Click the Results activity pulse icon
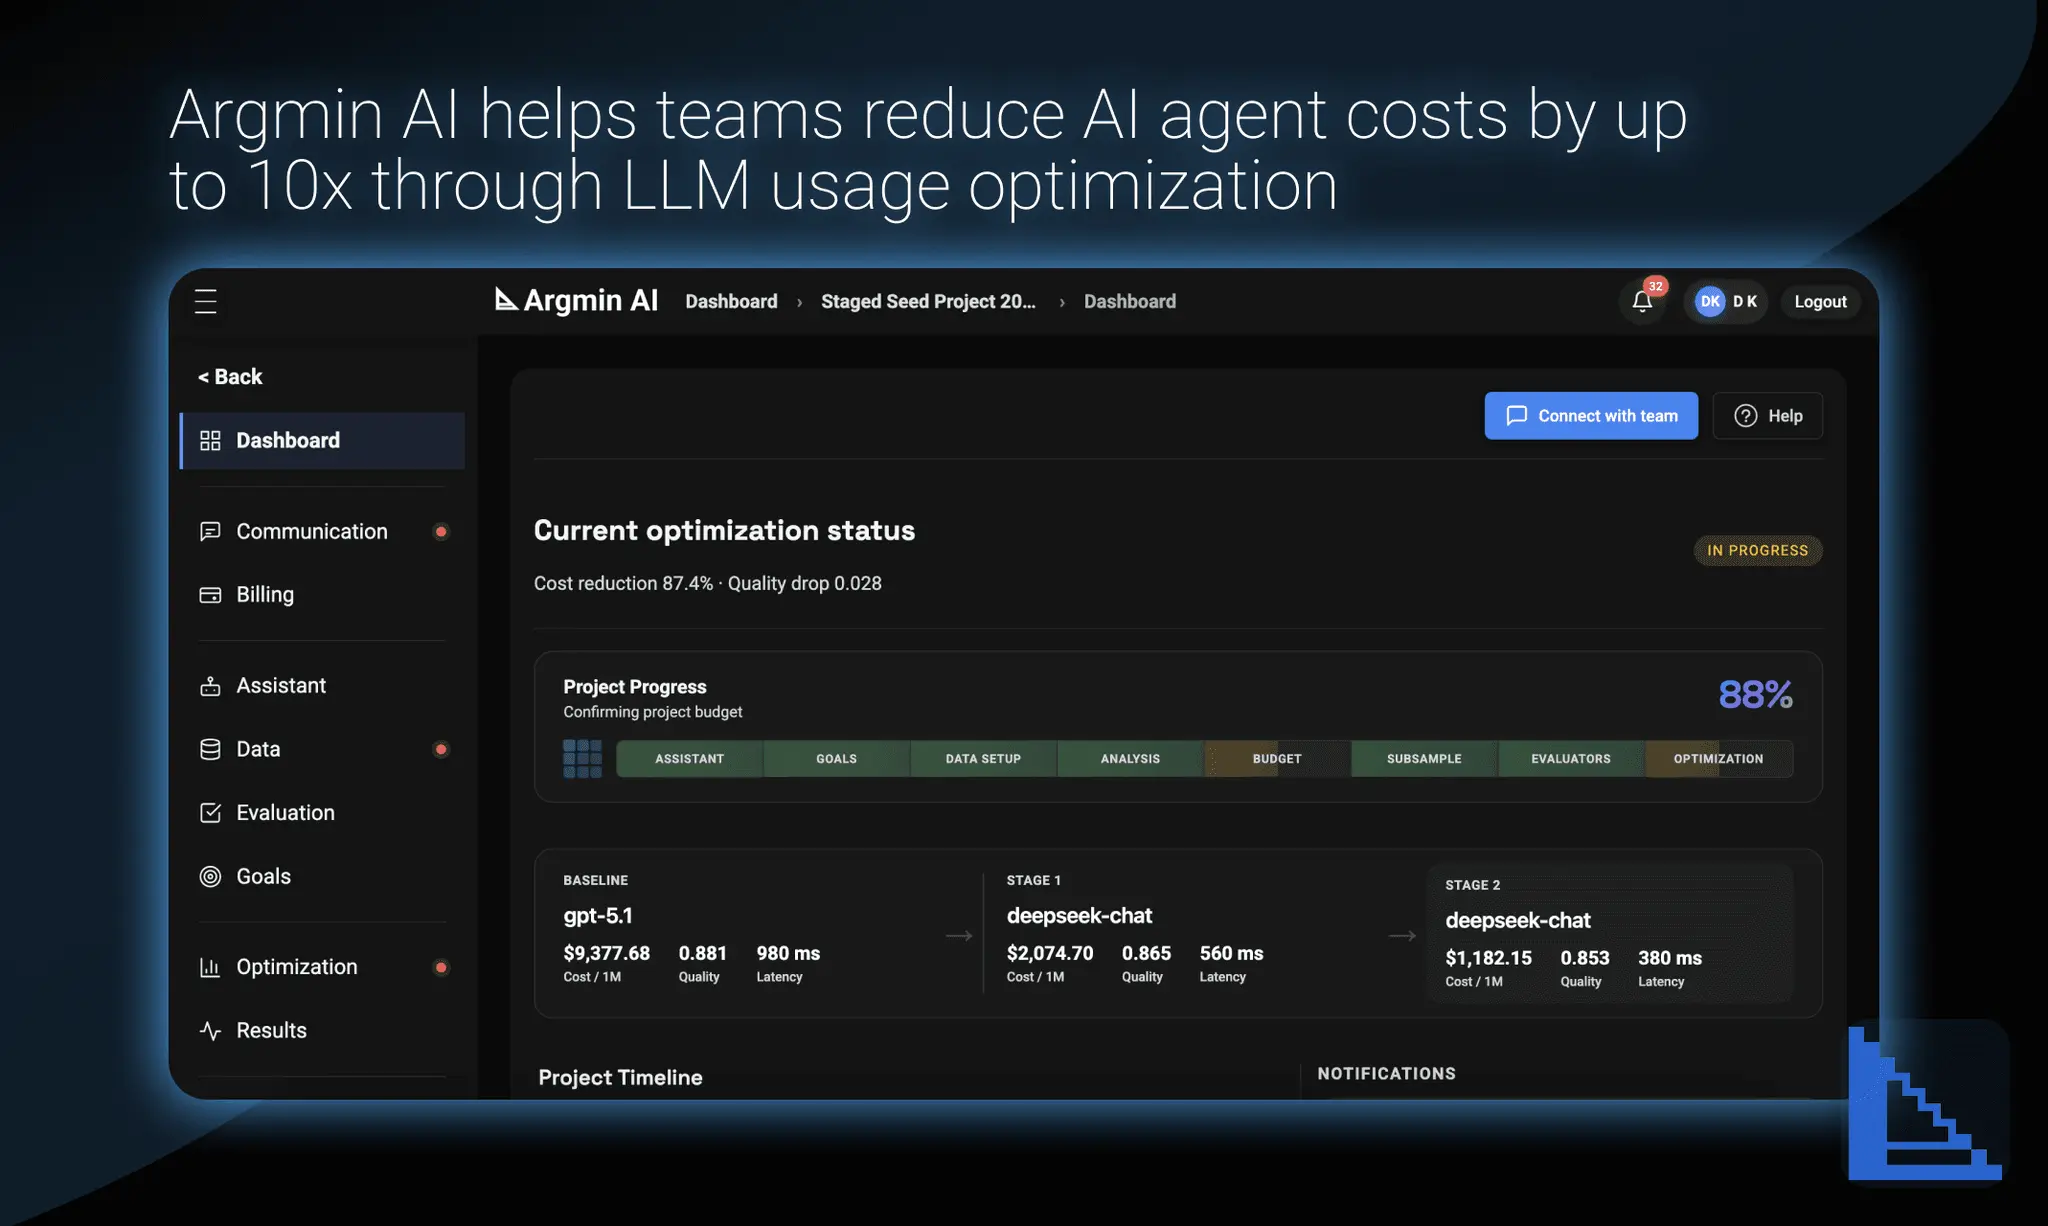The height and width of the screenshot is (1226, 2048). tap(210, 1030)
